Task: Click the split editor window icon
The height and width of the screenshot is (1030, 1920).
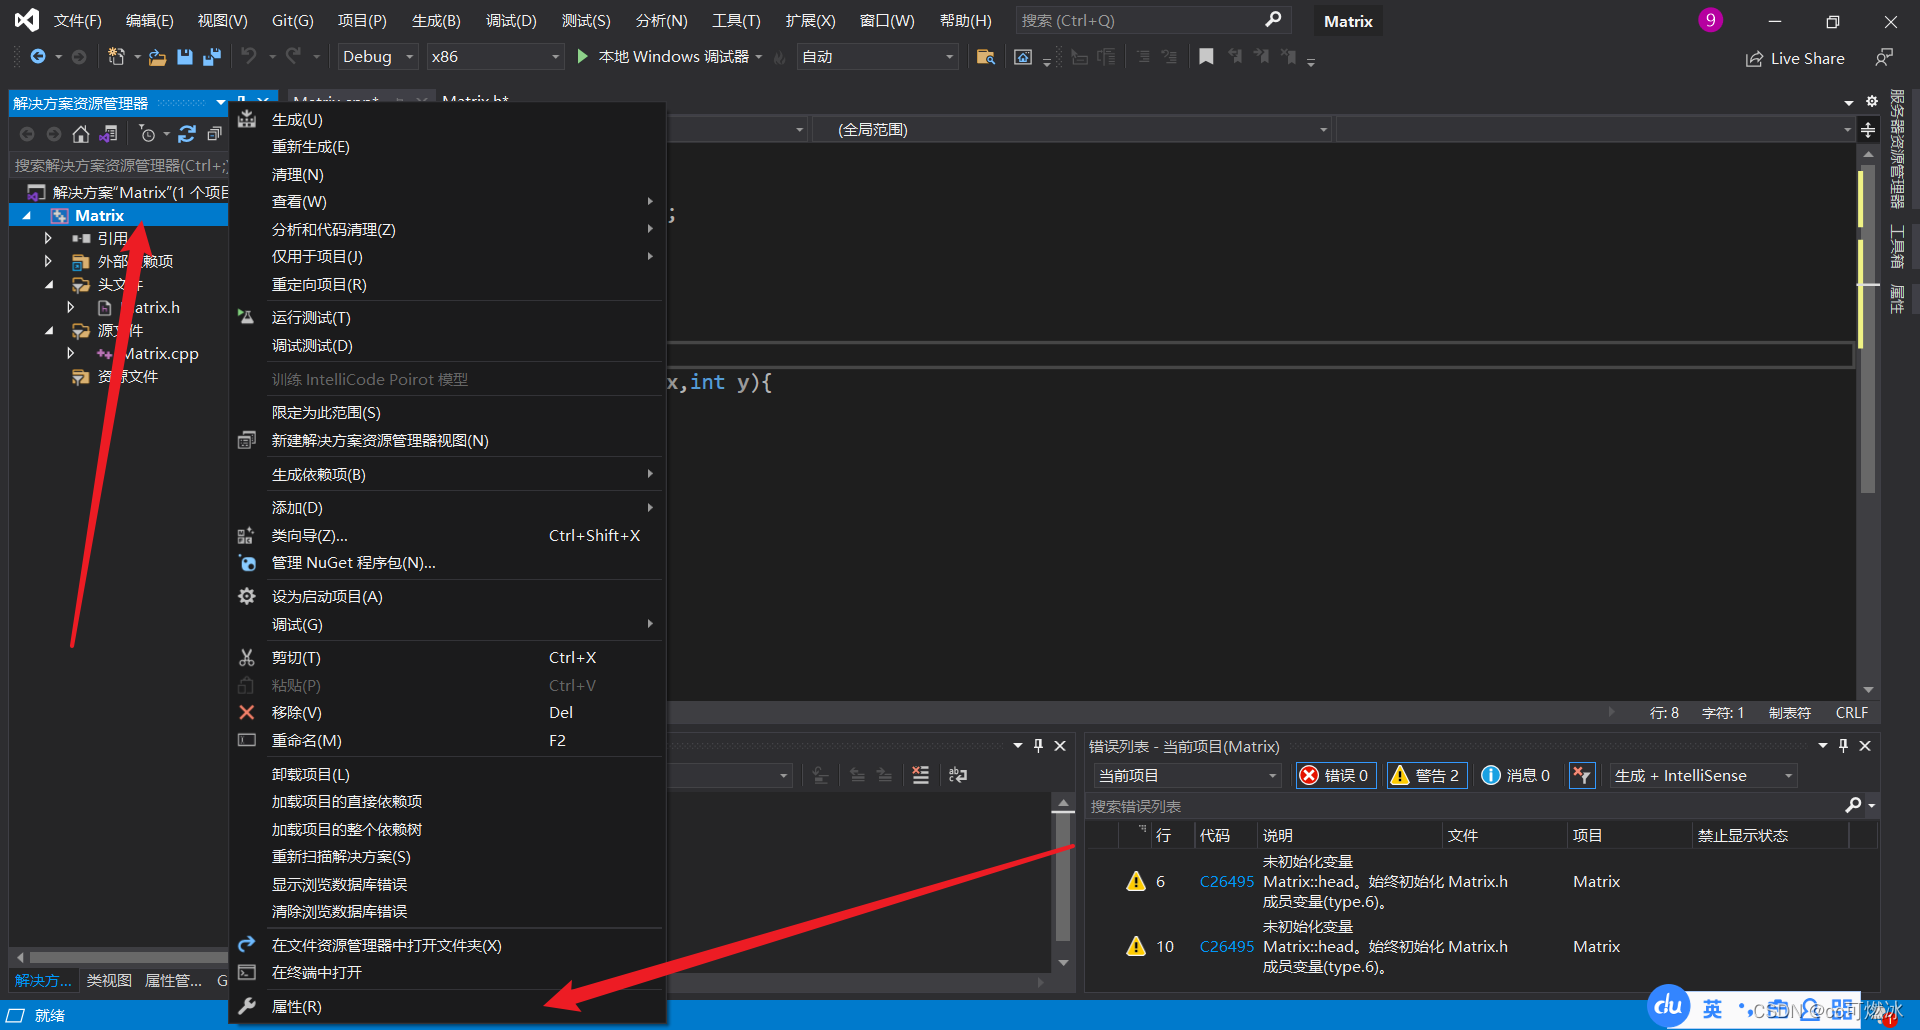Action: pos(1868,130)
